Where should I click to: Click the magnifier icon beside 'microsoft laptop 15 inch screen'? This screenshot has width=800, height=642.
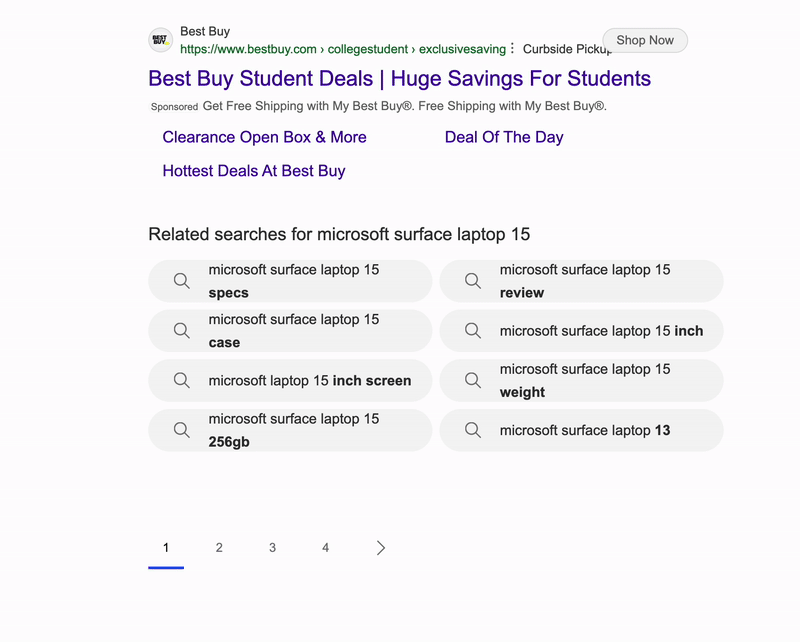(x=181, y=381)
